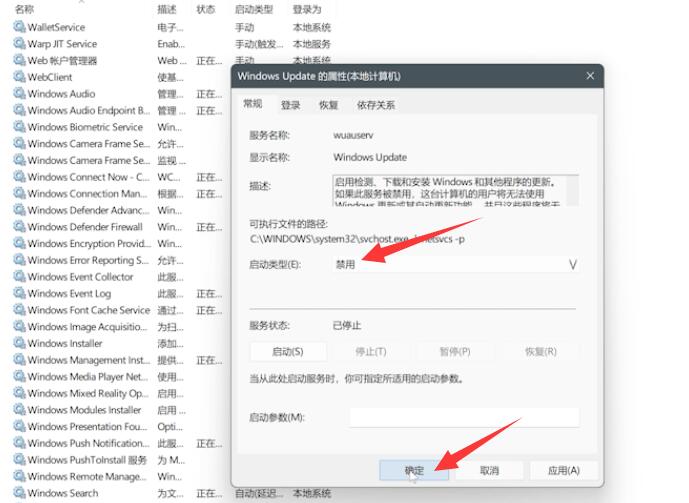
Task: Click the icon beside Windows Event Log
Action: [x=19, y=293]
